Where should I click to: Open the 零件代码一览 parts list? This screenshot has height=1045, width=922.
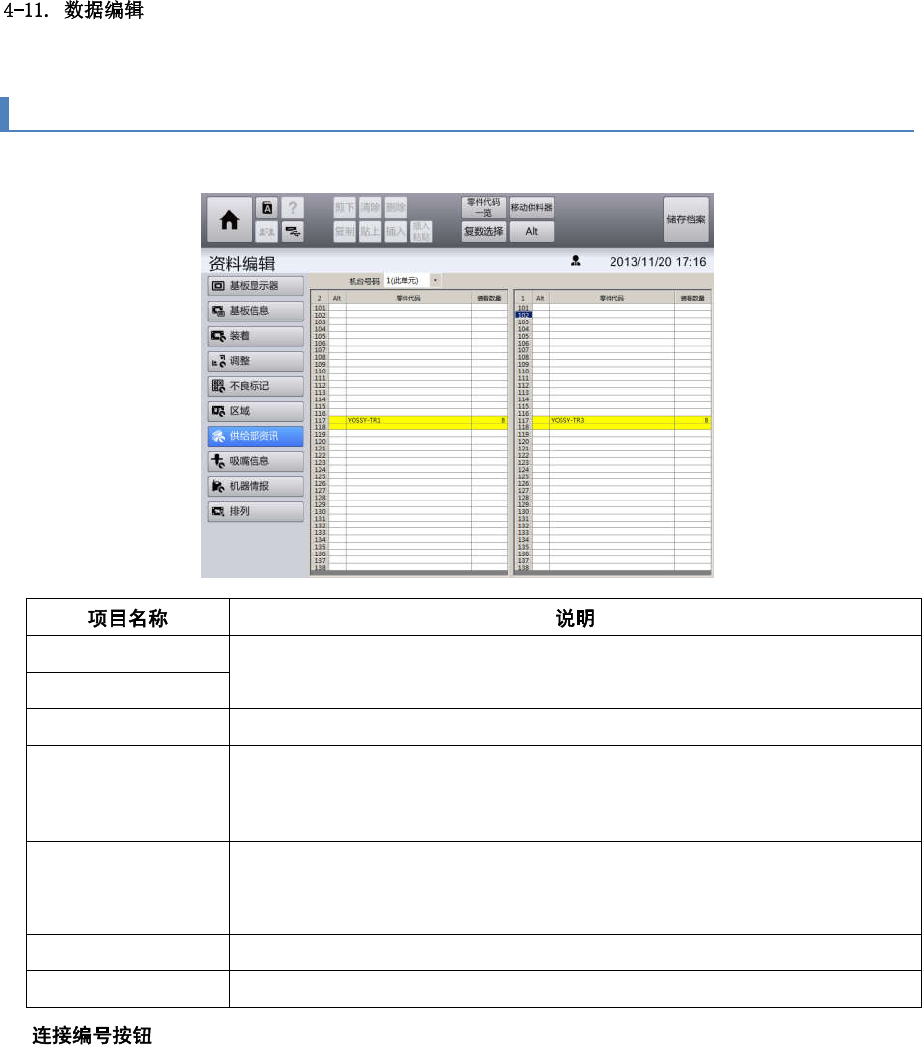(x=483, y=207)
